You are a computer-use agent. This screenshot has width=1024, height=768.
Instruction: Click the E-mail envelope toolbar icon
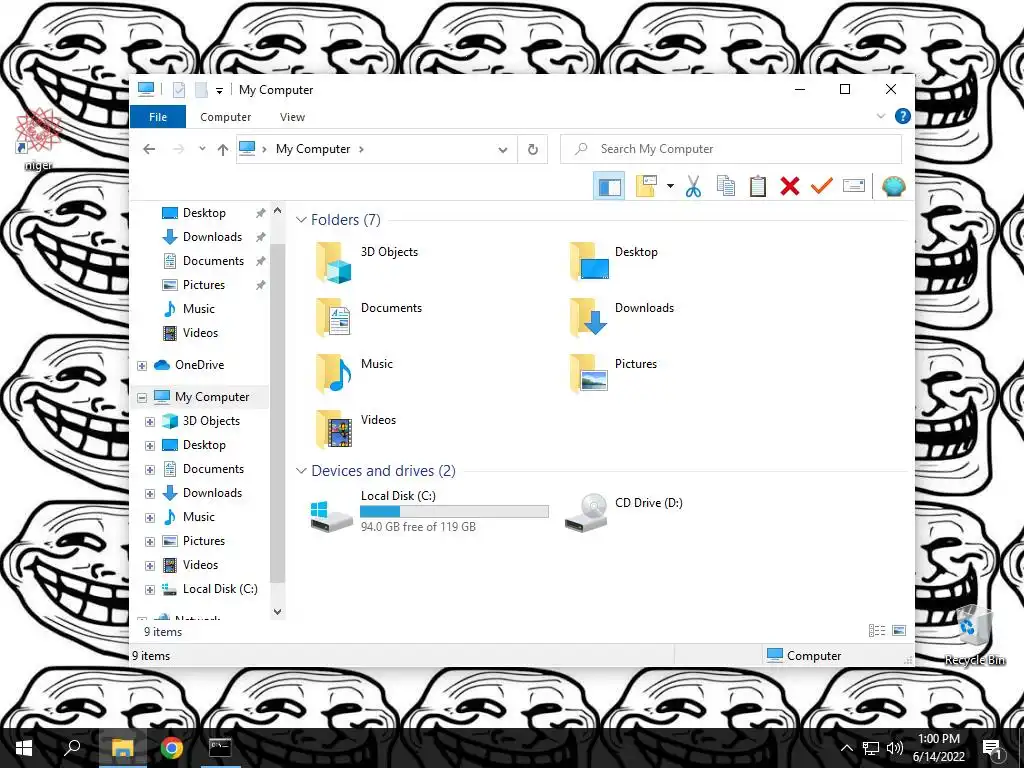coord(854,187)
